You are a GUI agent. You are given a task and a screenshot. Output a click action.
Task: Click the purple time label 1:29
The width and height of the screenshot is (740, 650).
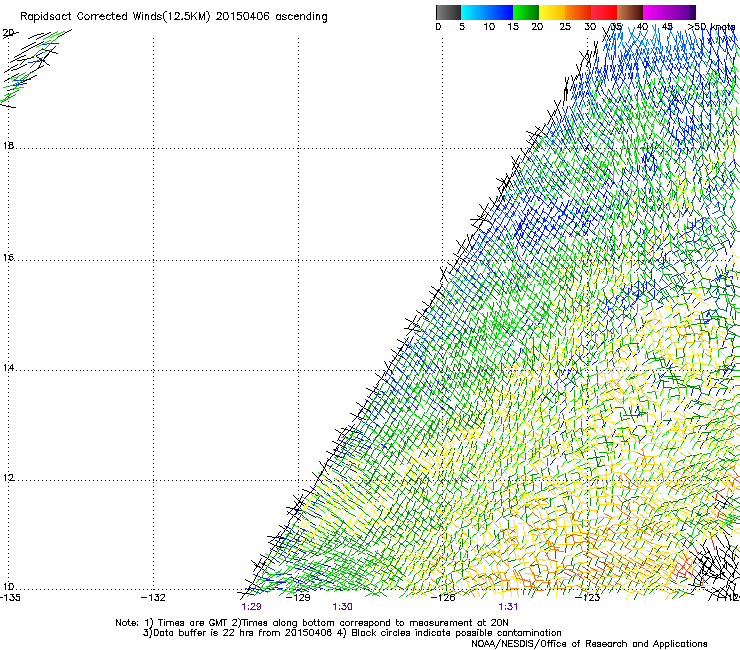[x=251, y=607]
